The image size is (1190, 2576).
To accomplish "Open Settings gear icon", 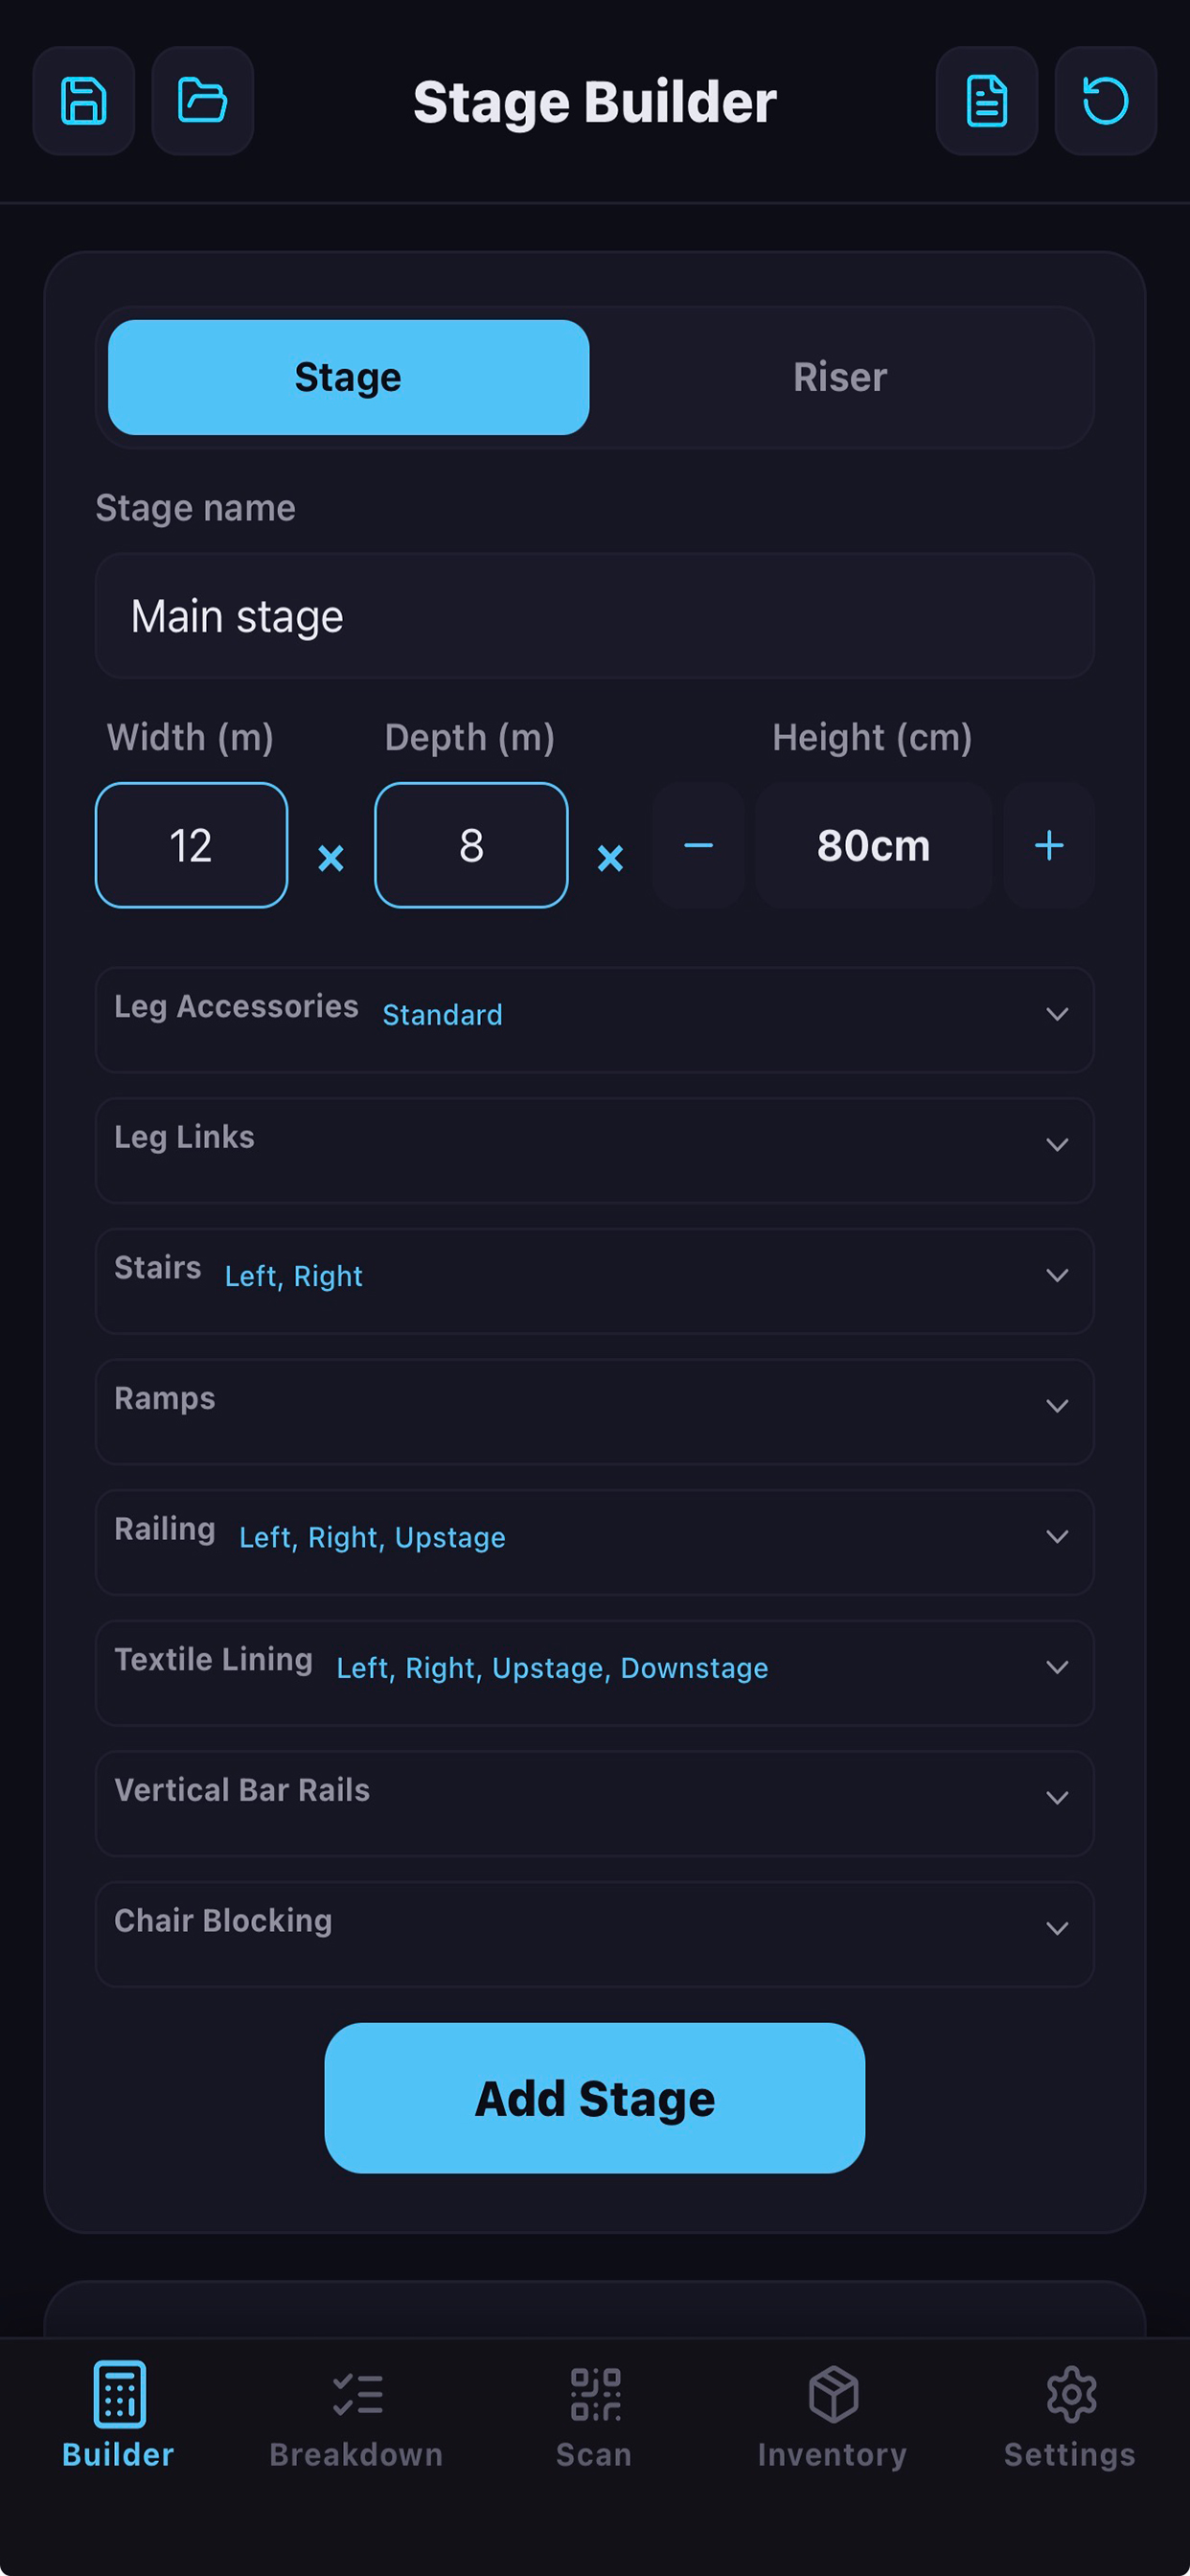I will point(1070,2416).
